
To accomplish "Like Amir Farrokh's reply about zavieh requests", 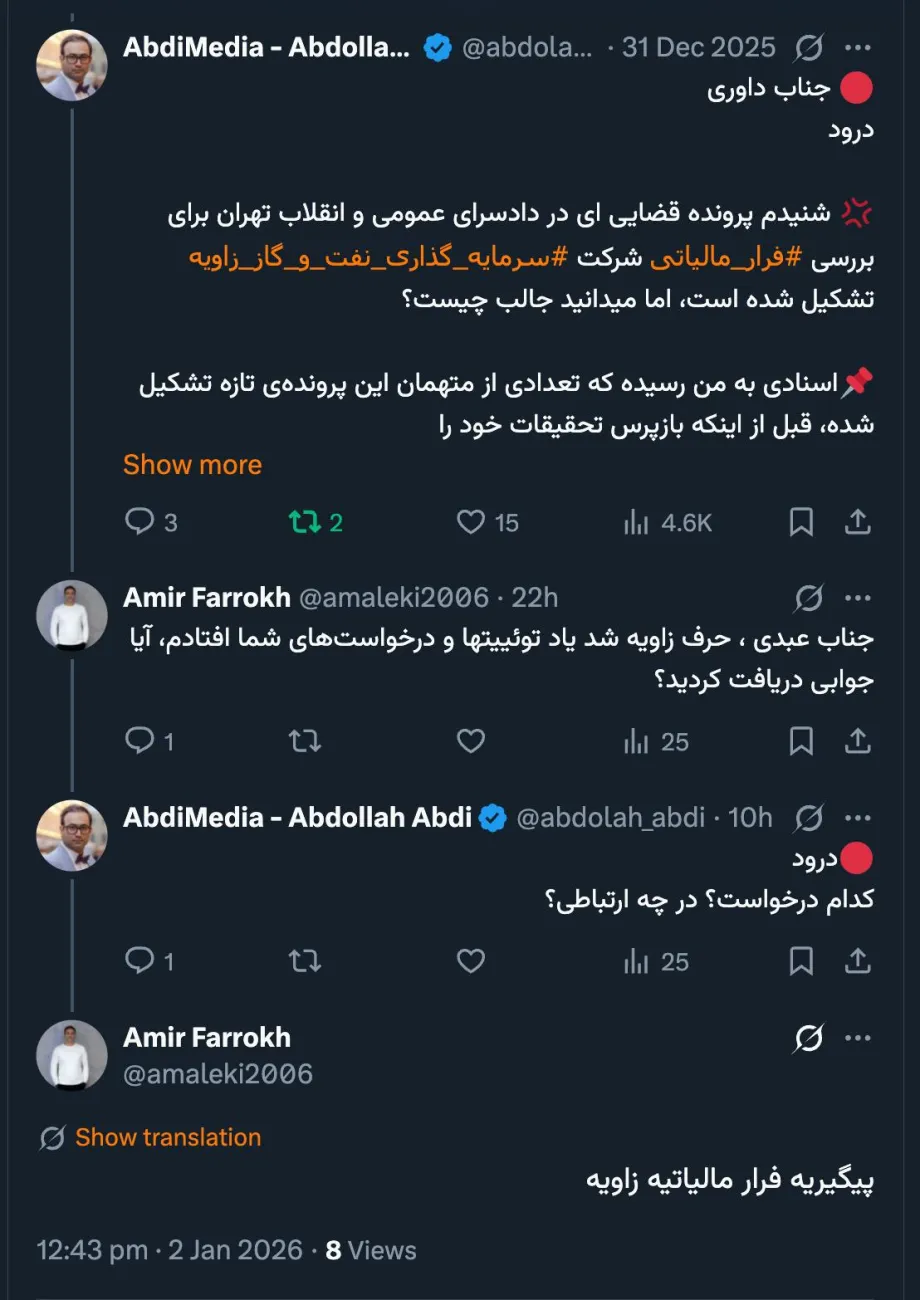I will (x=470, y=741).
